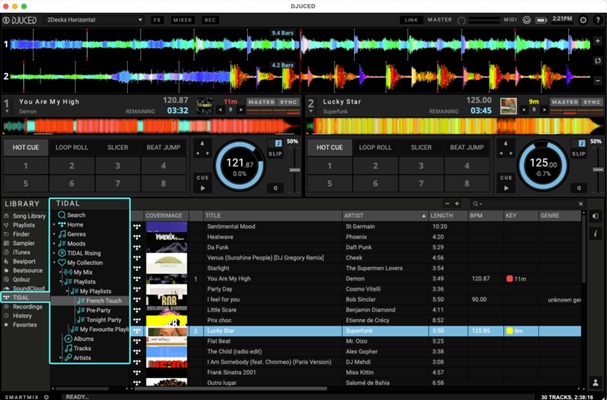Trigger hot cue pad 8 on deck 2

click(x=467, y=183)
